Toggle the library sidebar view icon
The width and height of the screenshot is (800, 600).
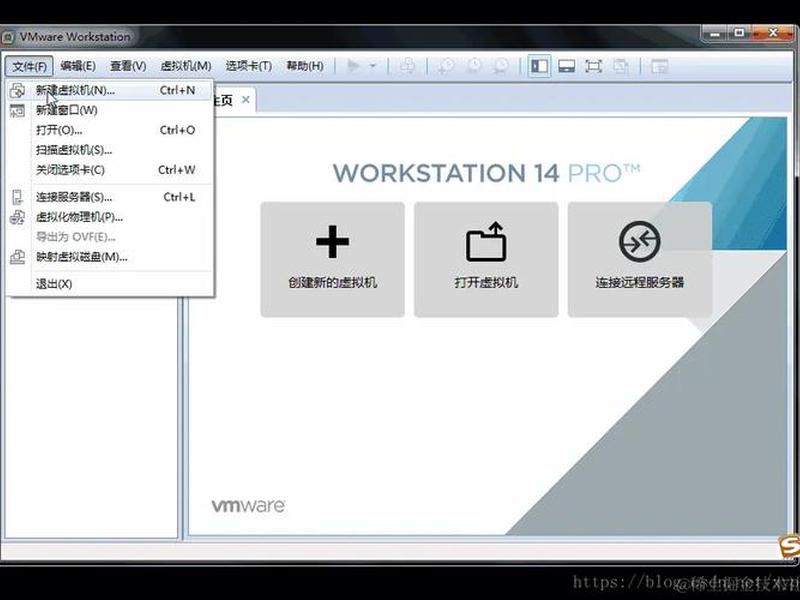539,66
